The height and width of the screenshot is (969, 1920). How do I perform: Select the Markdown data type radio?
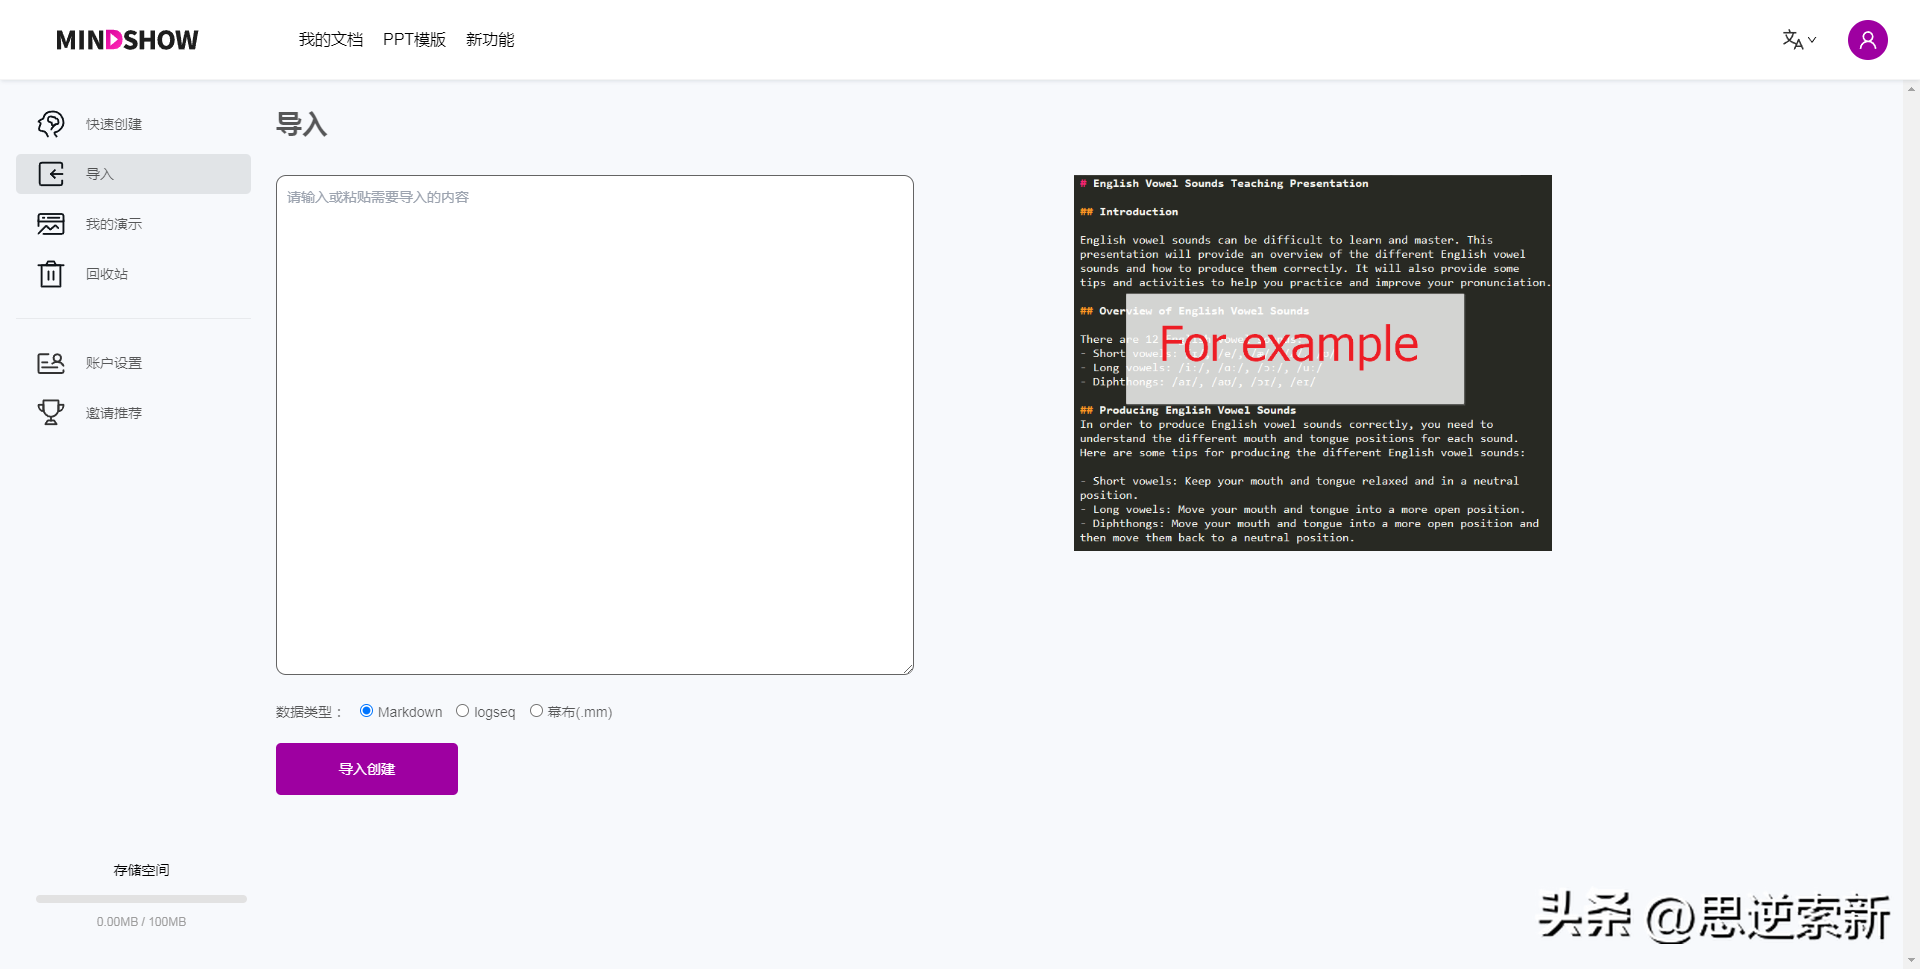click(366, 711)
